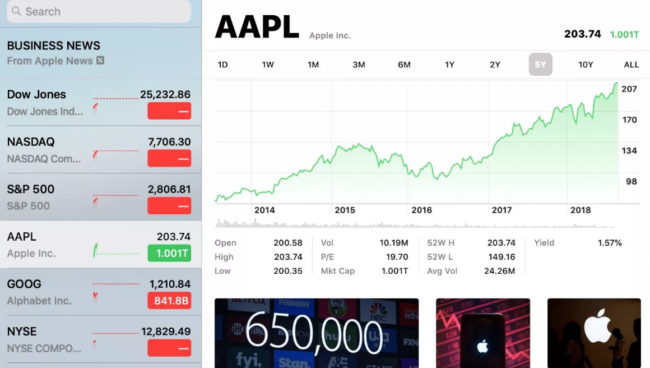Click the search magnifier icon
Viewport: 650px width, 368px height.
16,11
